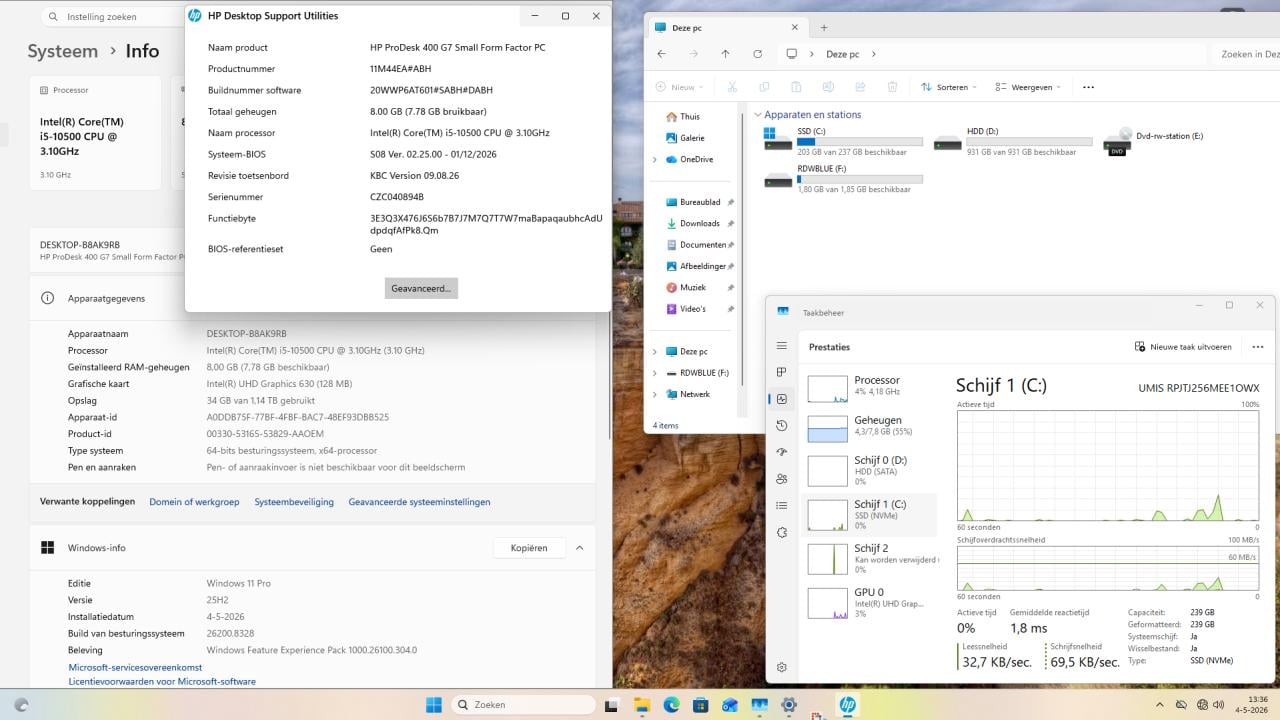Screen dimensions: 1280x720
Task: Click Systeem breadcrumb in Settings
Action: [x=63, y=51]
